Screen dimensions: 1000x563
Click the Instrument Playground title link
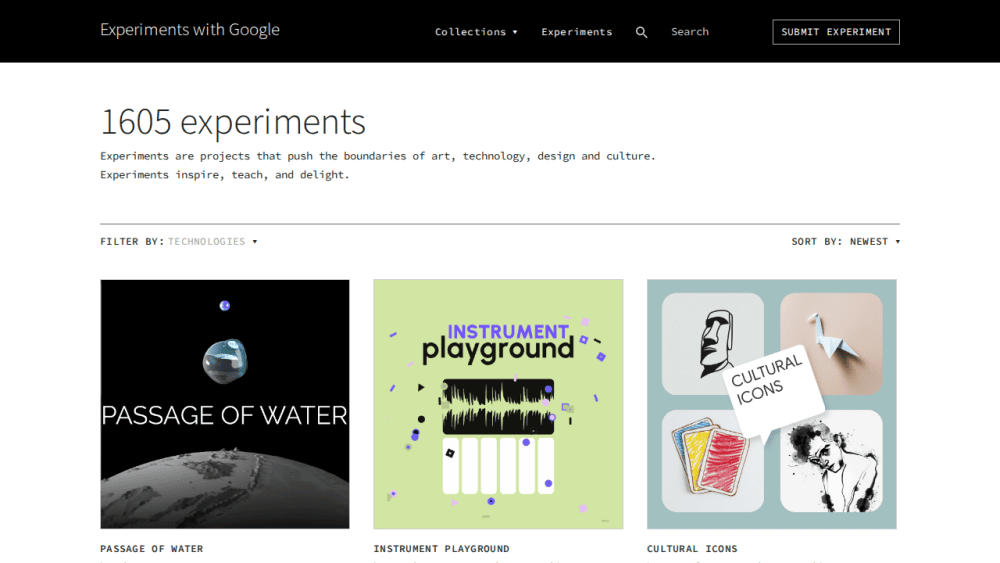point(441,548)
